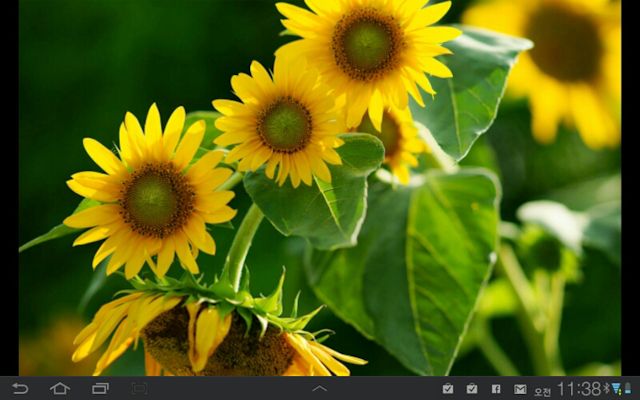This screenshot has width=640, height=400.
Task: Expand the mini apps tray chevron
Action: 320,388
